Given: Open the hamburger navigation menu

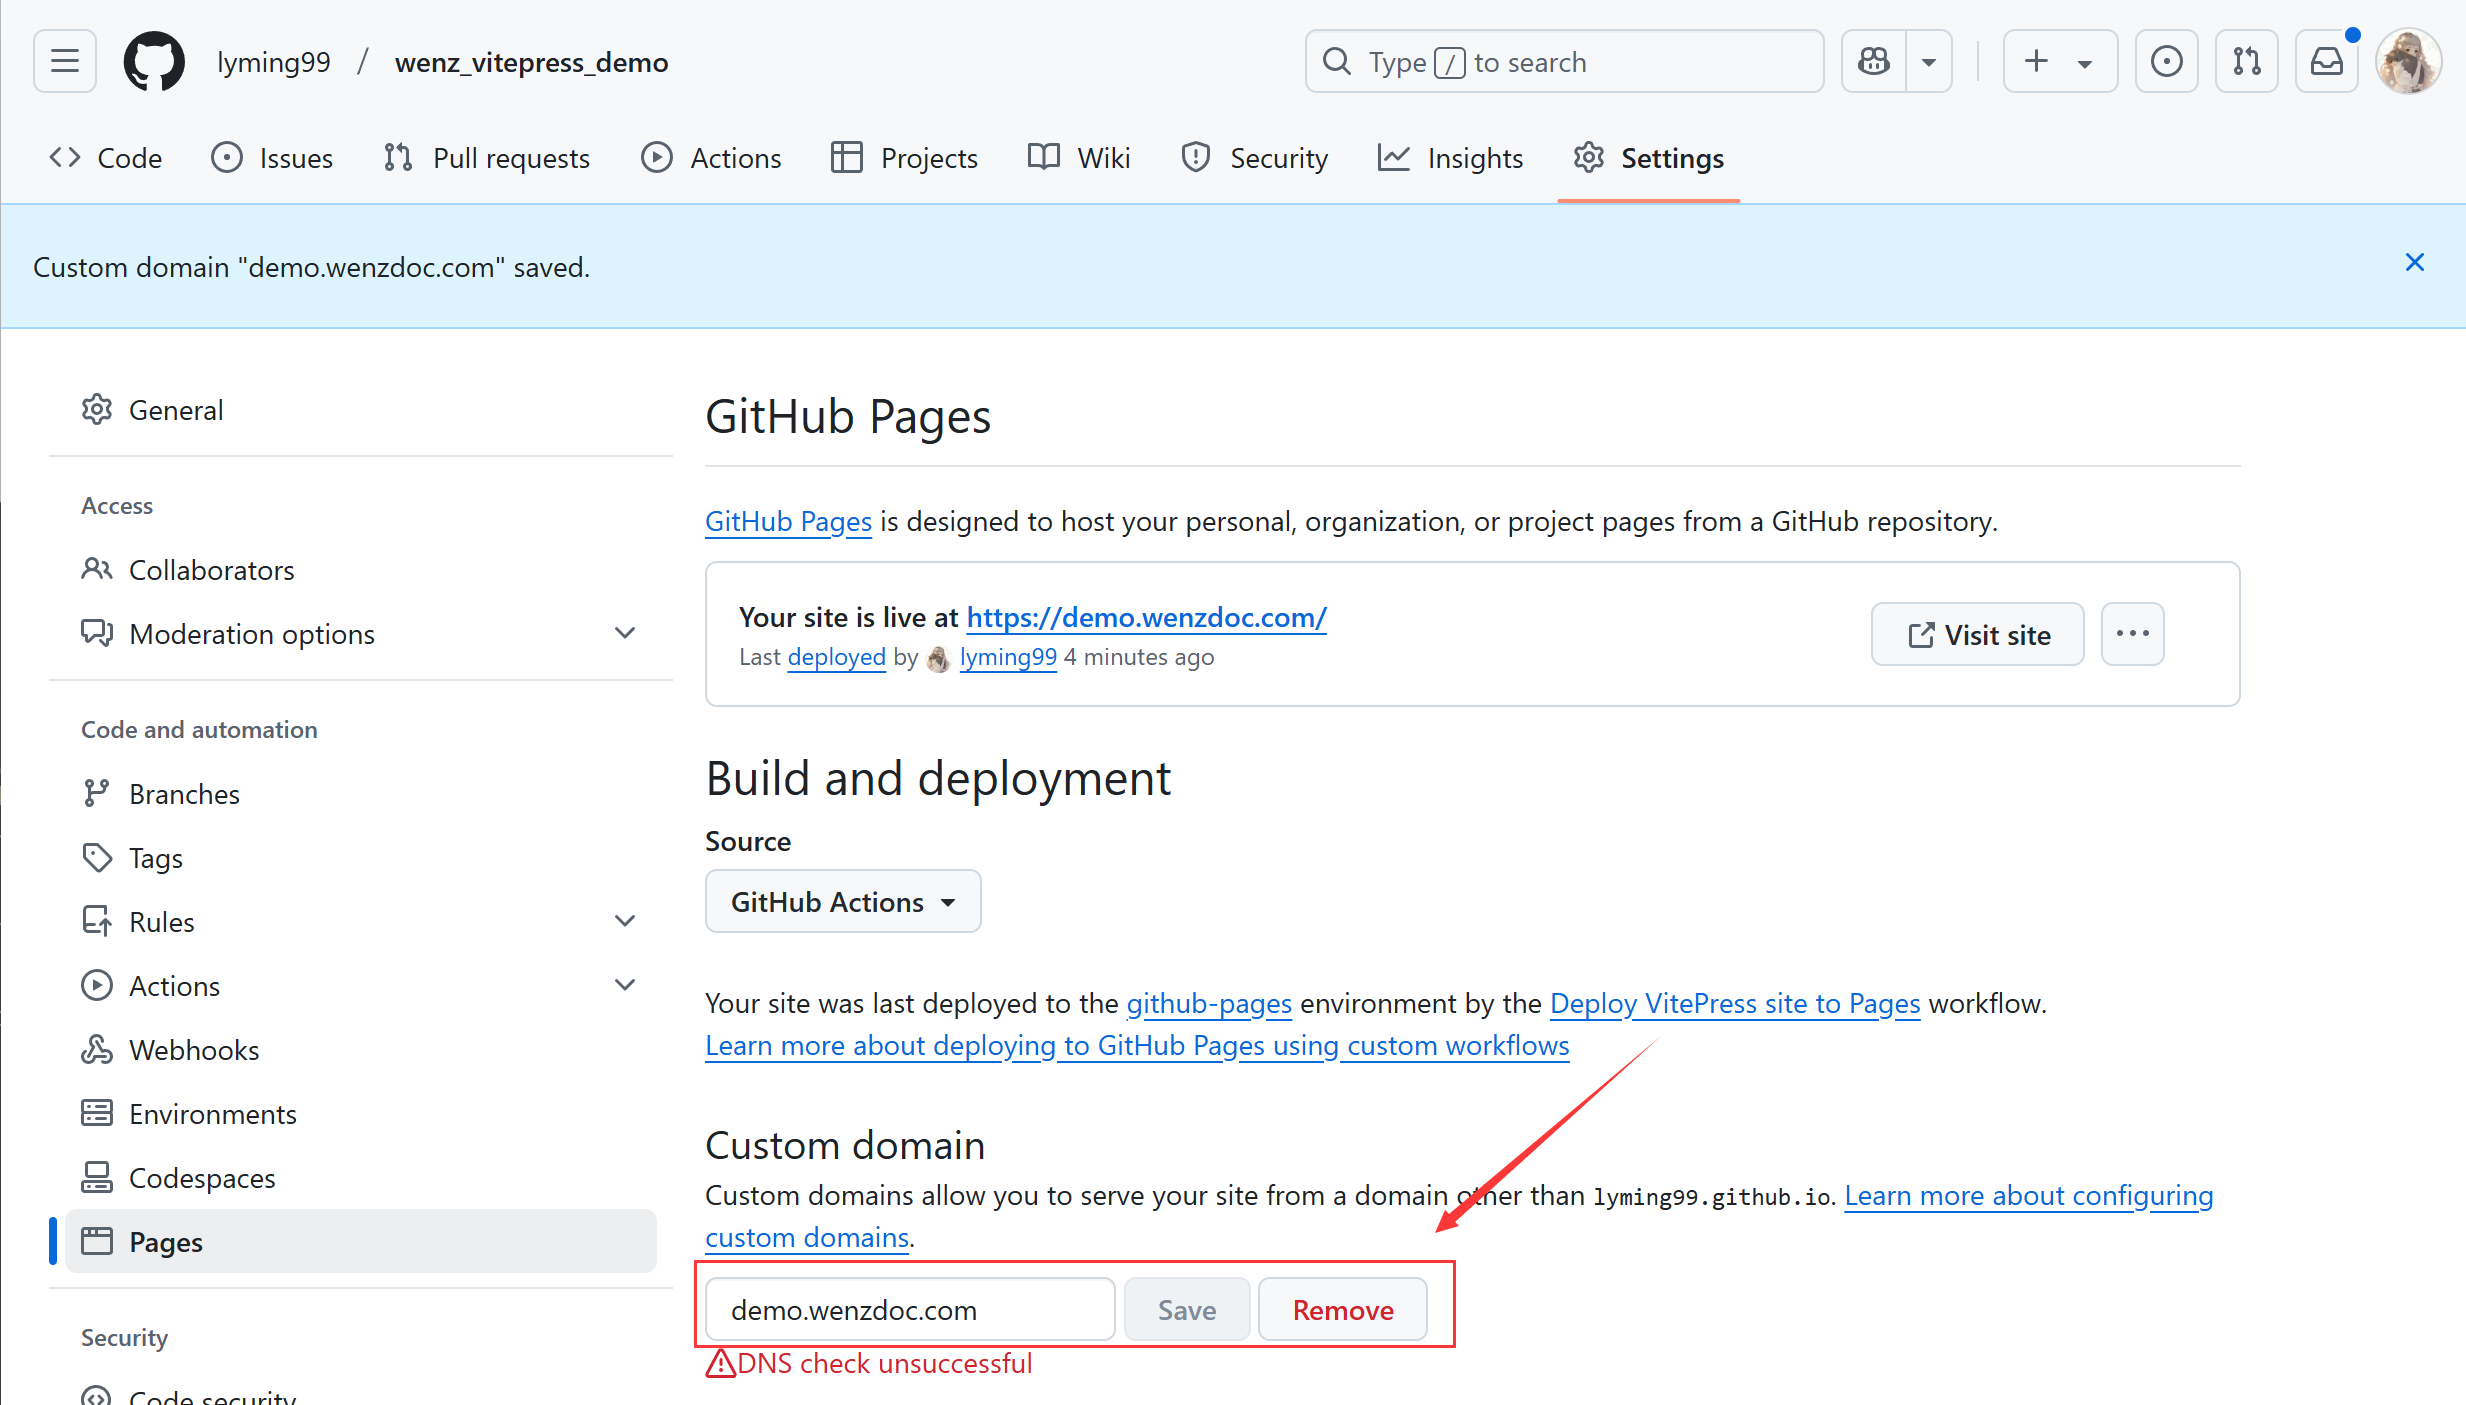Looking at the screenshot, I should point(65,62).
